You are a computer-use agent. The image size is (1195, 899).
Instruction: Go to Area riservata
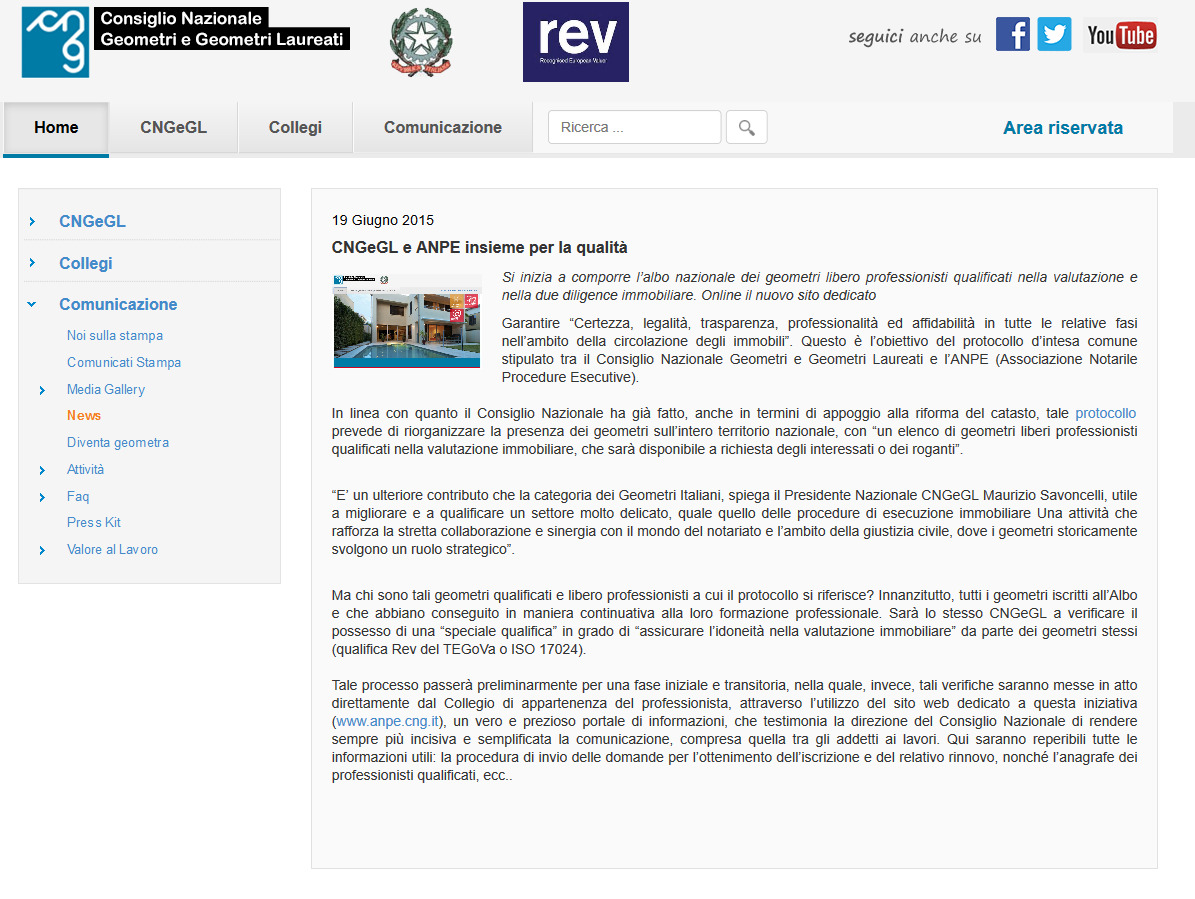1062,128
